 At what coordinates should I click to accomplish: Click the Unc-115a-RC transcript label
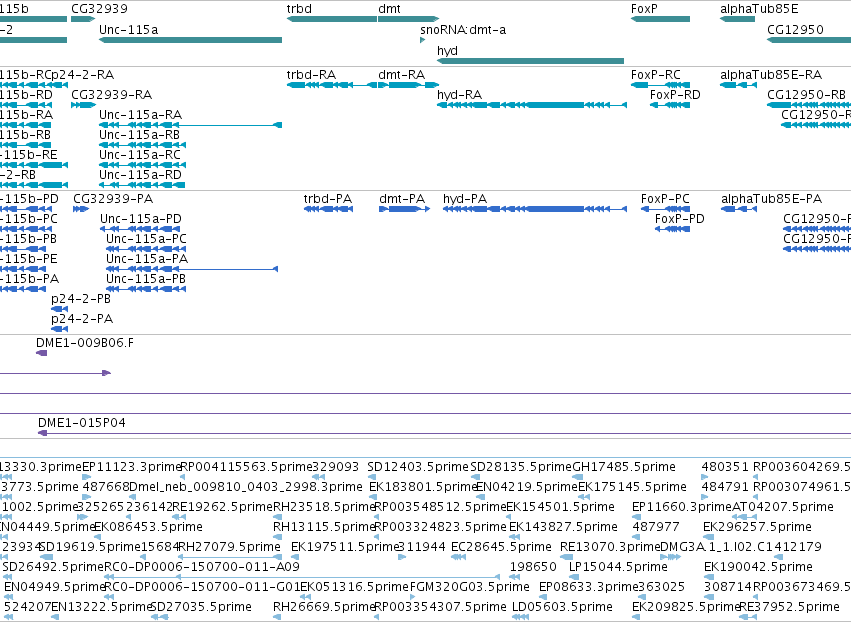coord(139,155)
